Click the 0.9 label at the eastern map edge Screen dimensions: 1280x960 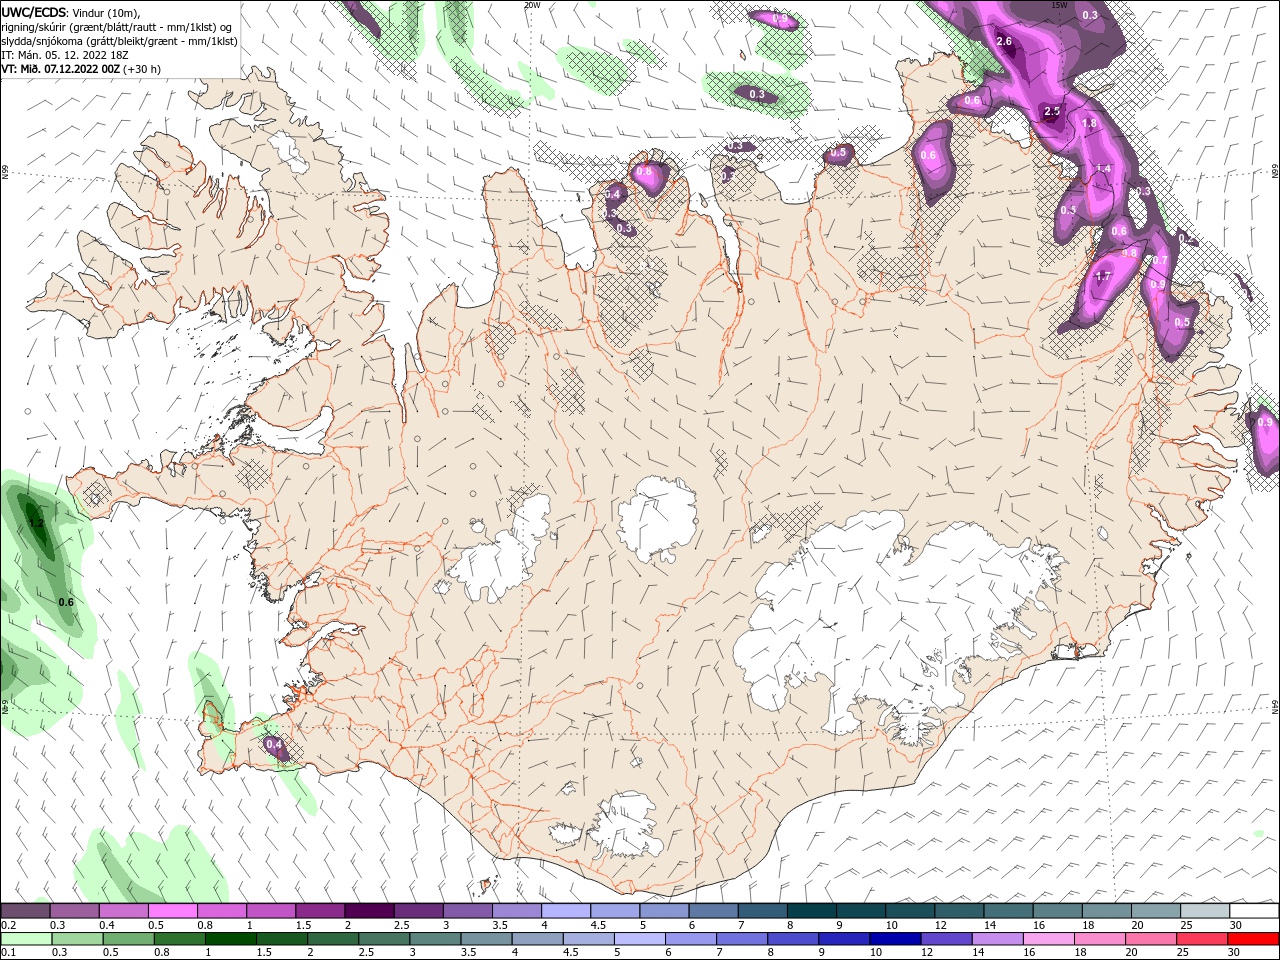(x=1265, y=423)
